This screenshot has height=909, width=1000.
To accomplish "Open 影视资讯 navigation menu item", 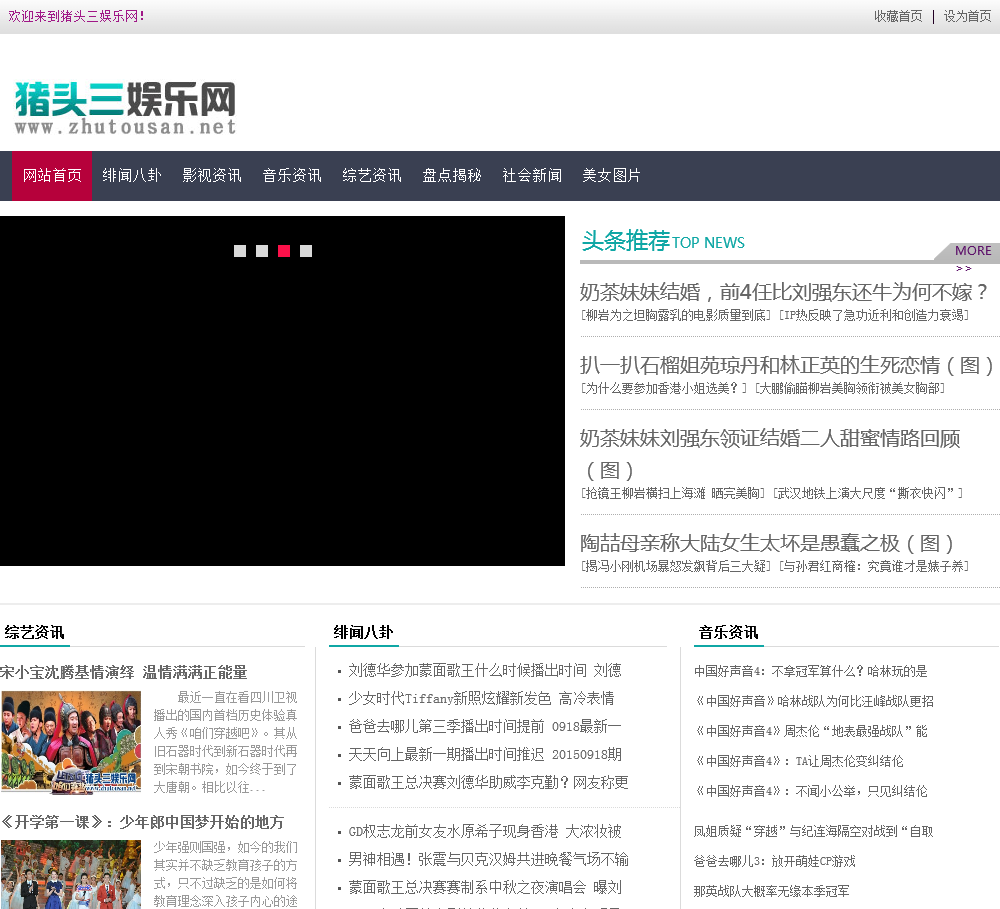I will tap(212, 176).
